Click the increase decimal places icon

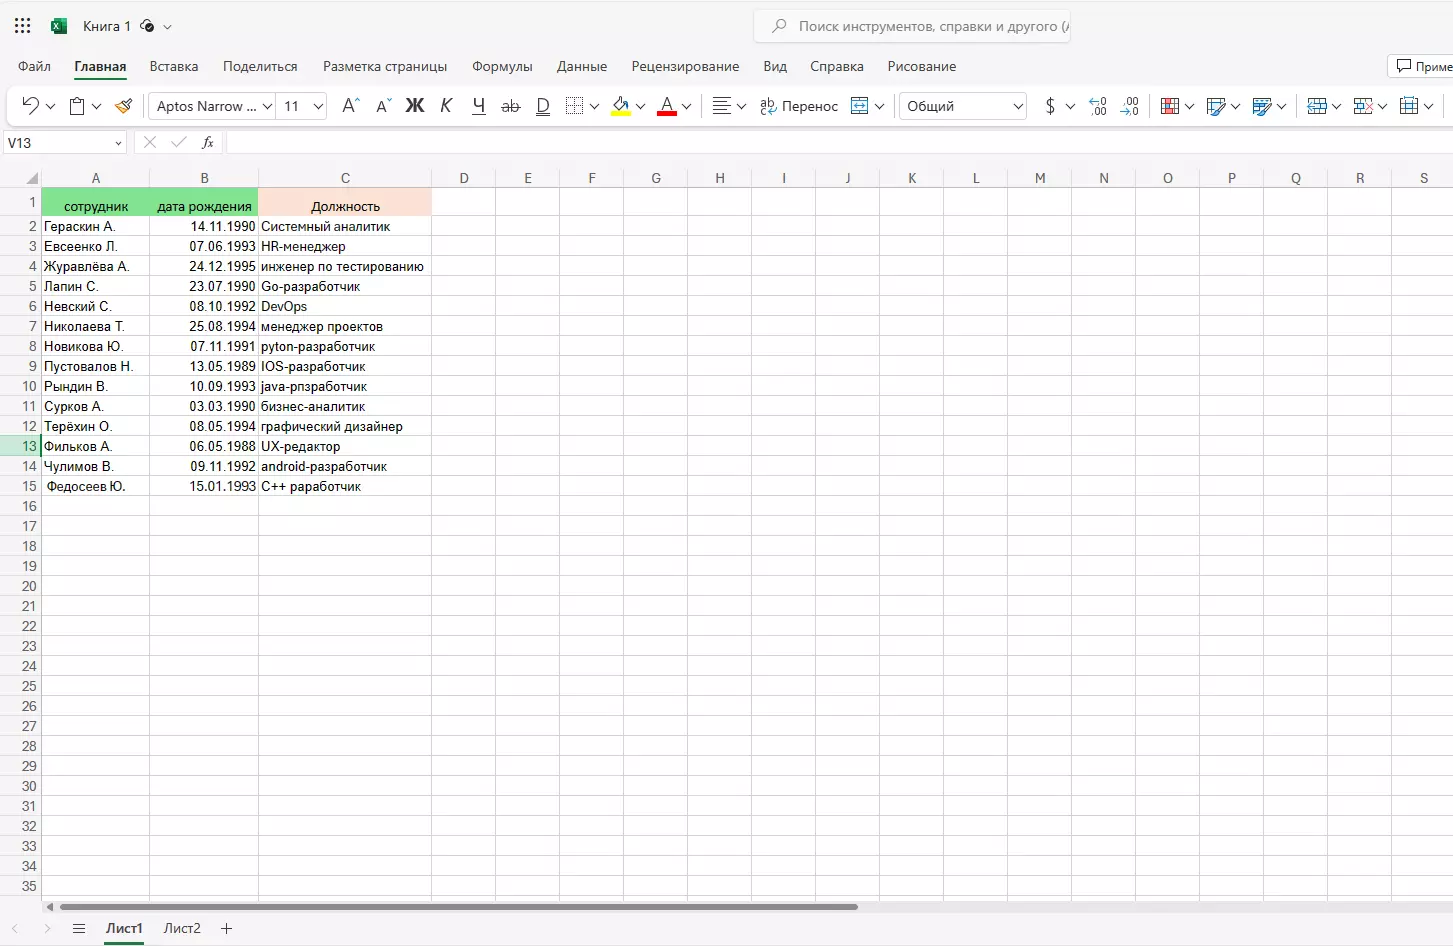[x=1097, y=106]
